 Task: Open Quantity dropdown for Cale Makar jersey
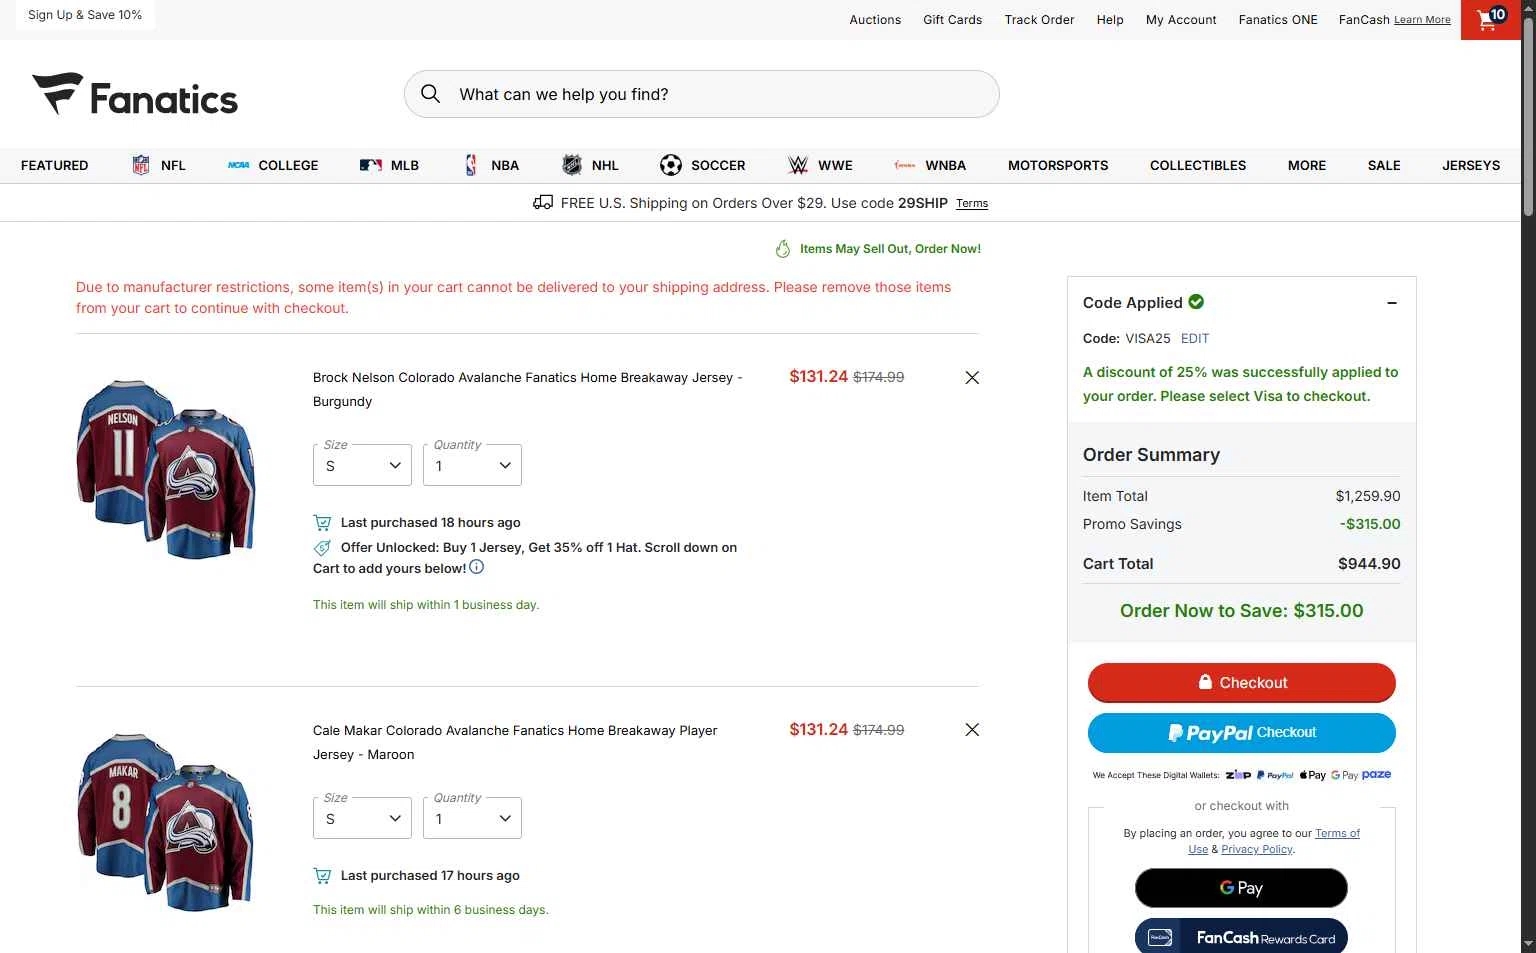pyautogui.click(x=472, y=818)
